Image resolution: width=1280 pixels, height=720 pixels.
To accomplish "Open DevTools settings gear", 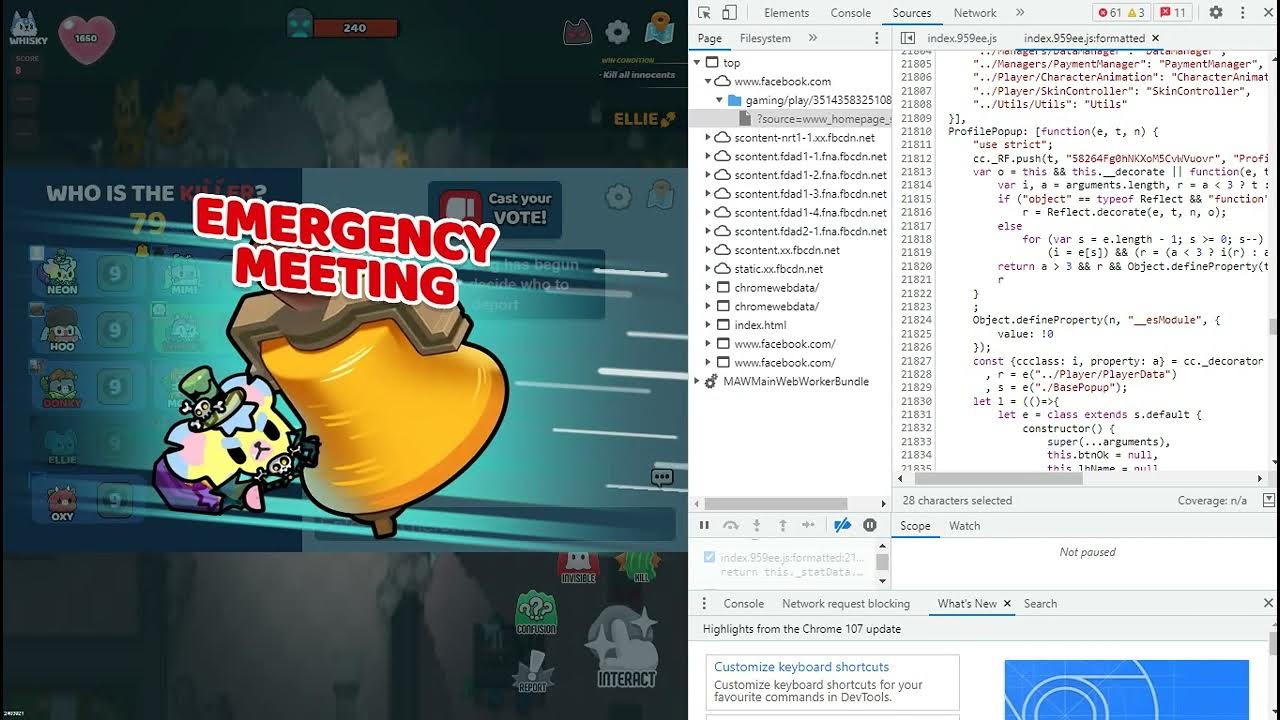I will tap(1216, 13).
